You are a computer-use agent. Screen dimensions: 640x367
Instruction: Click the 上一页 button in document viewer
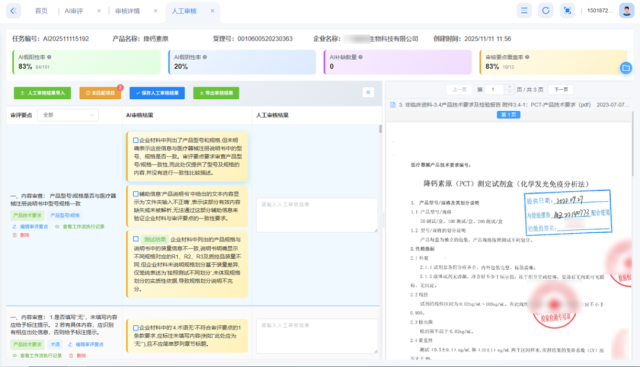point(459,89)
